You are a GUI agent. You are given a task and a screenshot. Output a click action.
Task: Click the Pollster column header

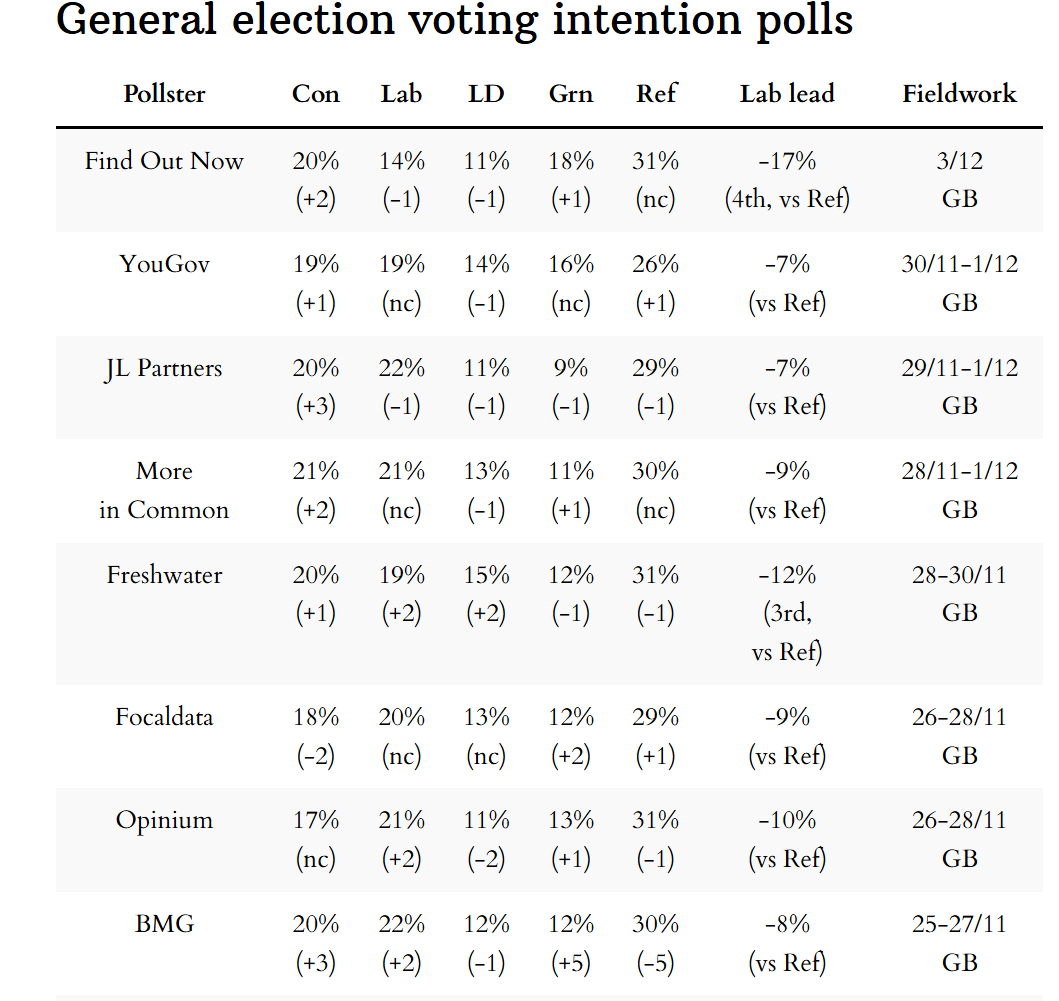click(164, 94)
